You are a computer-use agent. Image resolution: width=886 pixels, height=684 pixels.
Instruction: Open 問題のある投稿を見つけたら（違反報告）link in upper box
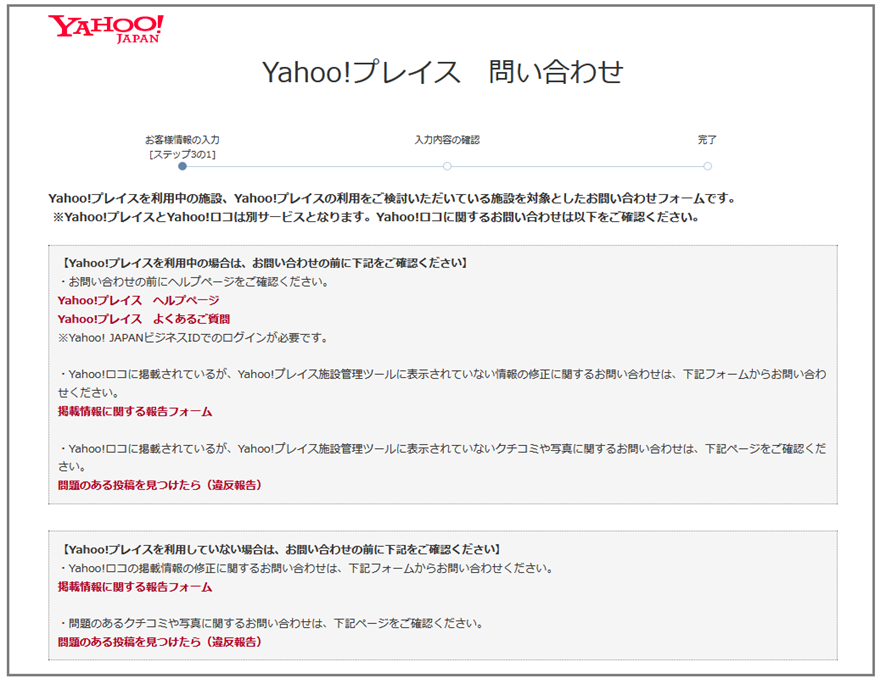point(159,485)
